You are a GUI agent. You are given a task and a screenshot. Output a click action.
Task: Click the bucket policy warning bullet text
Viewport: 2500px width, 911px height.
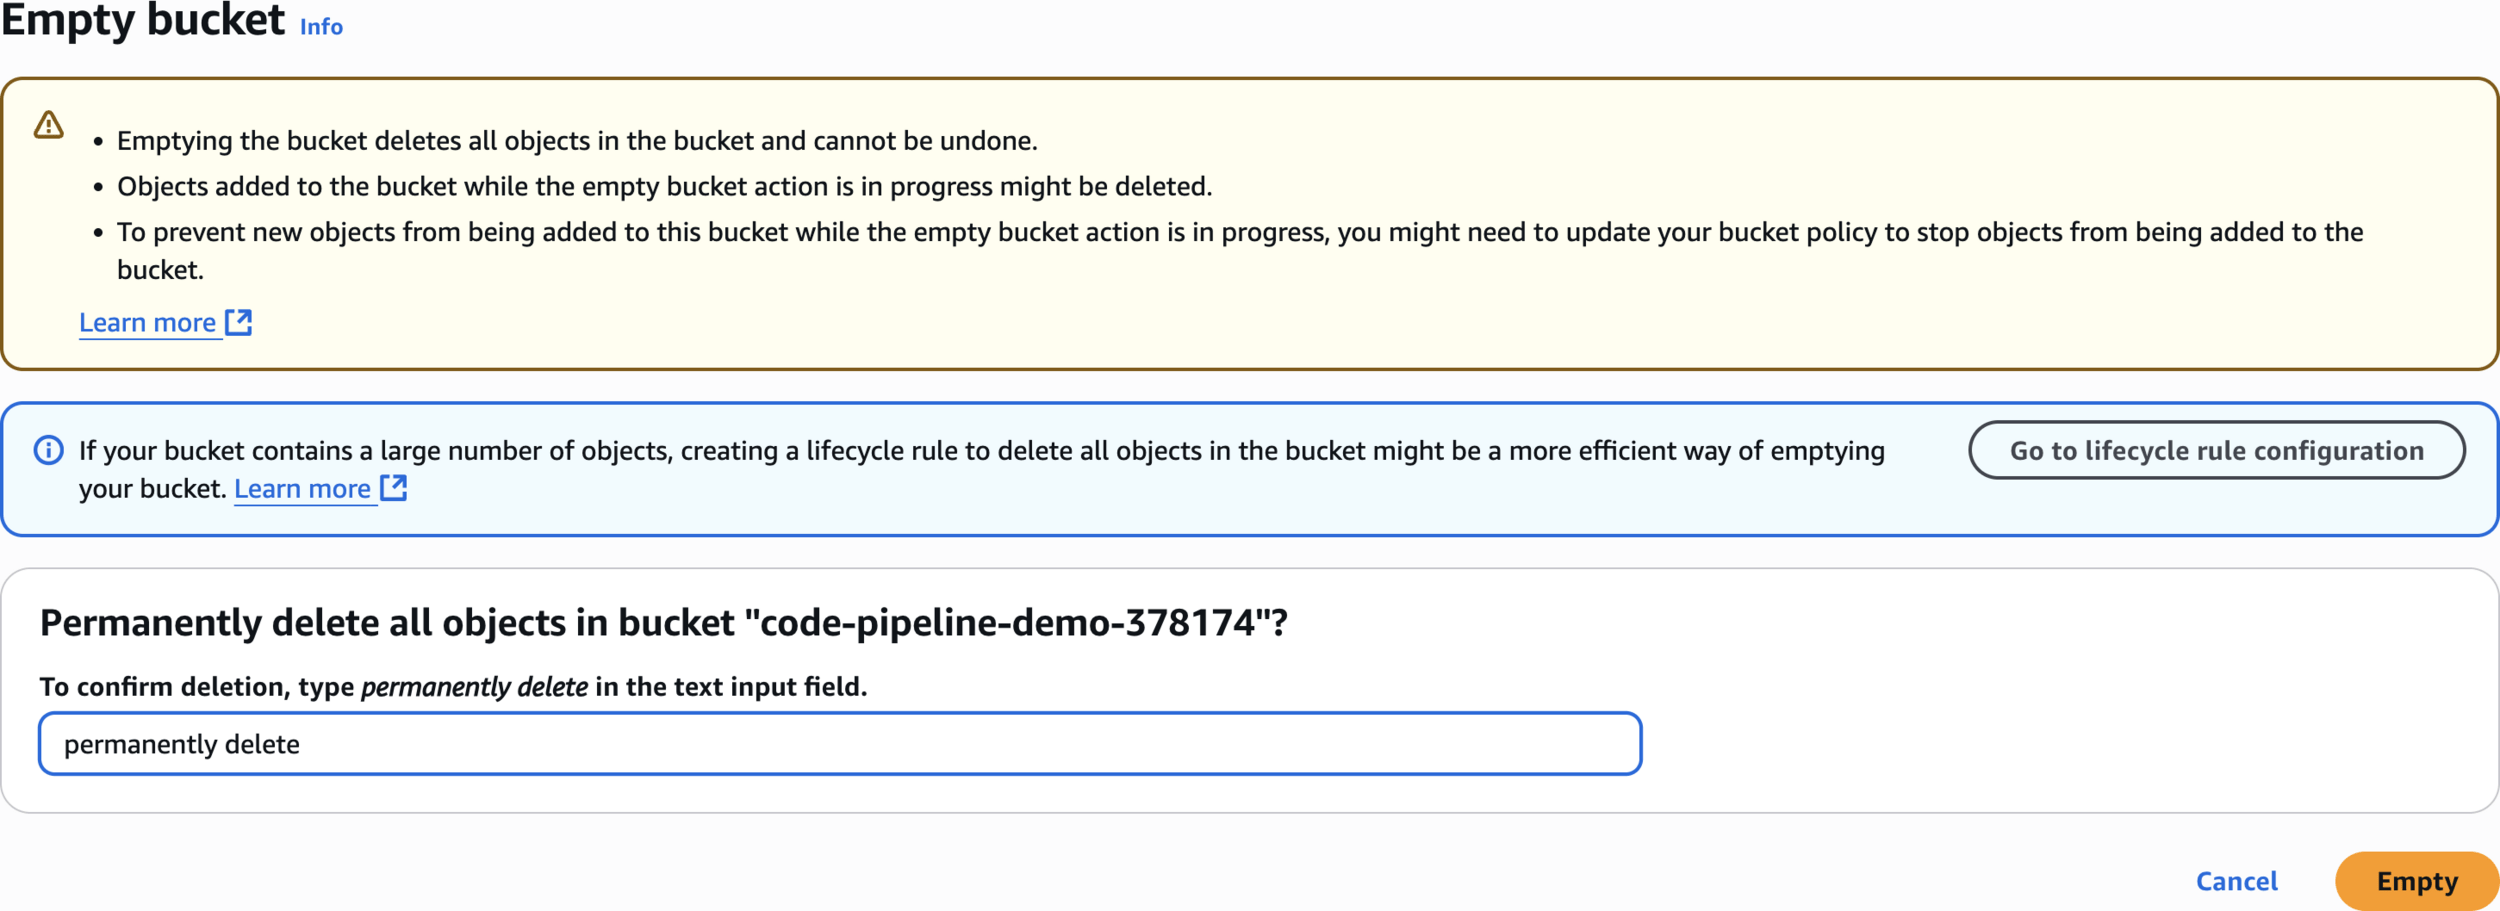(x=1239, y=233)
